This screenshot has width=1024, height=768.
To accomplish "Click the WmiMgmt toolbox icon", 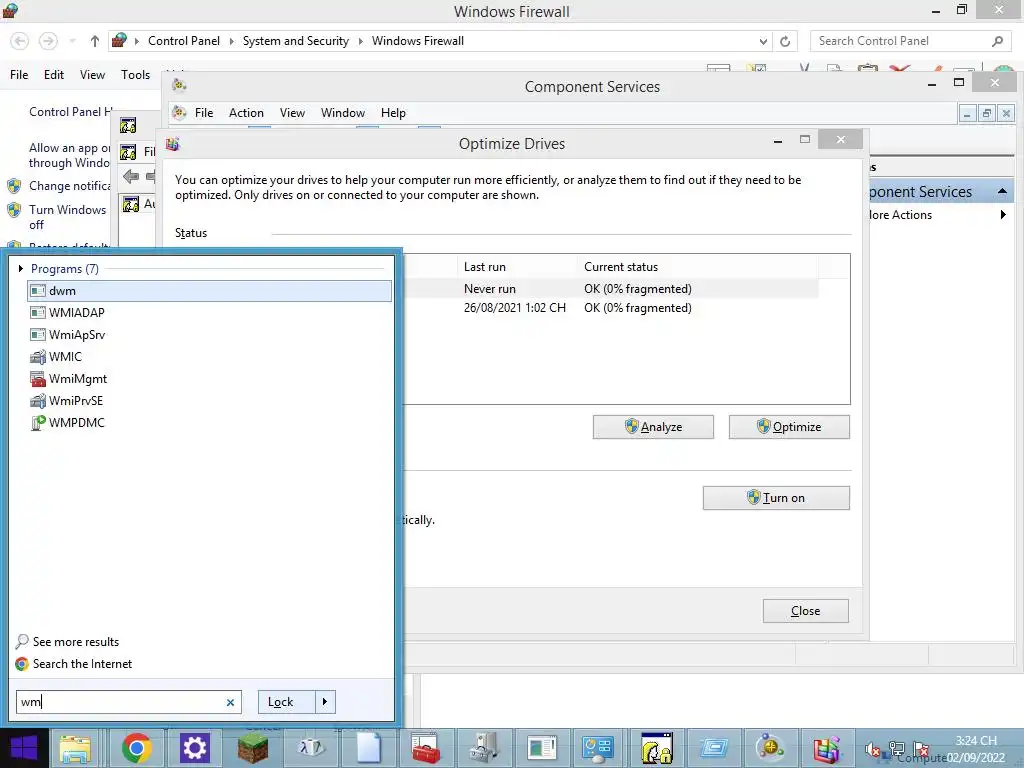I will pyautogui.click(x=38, y=379).
